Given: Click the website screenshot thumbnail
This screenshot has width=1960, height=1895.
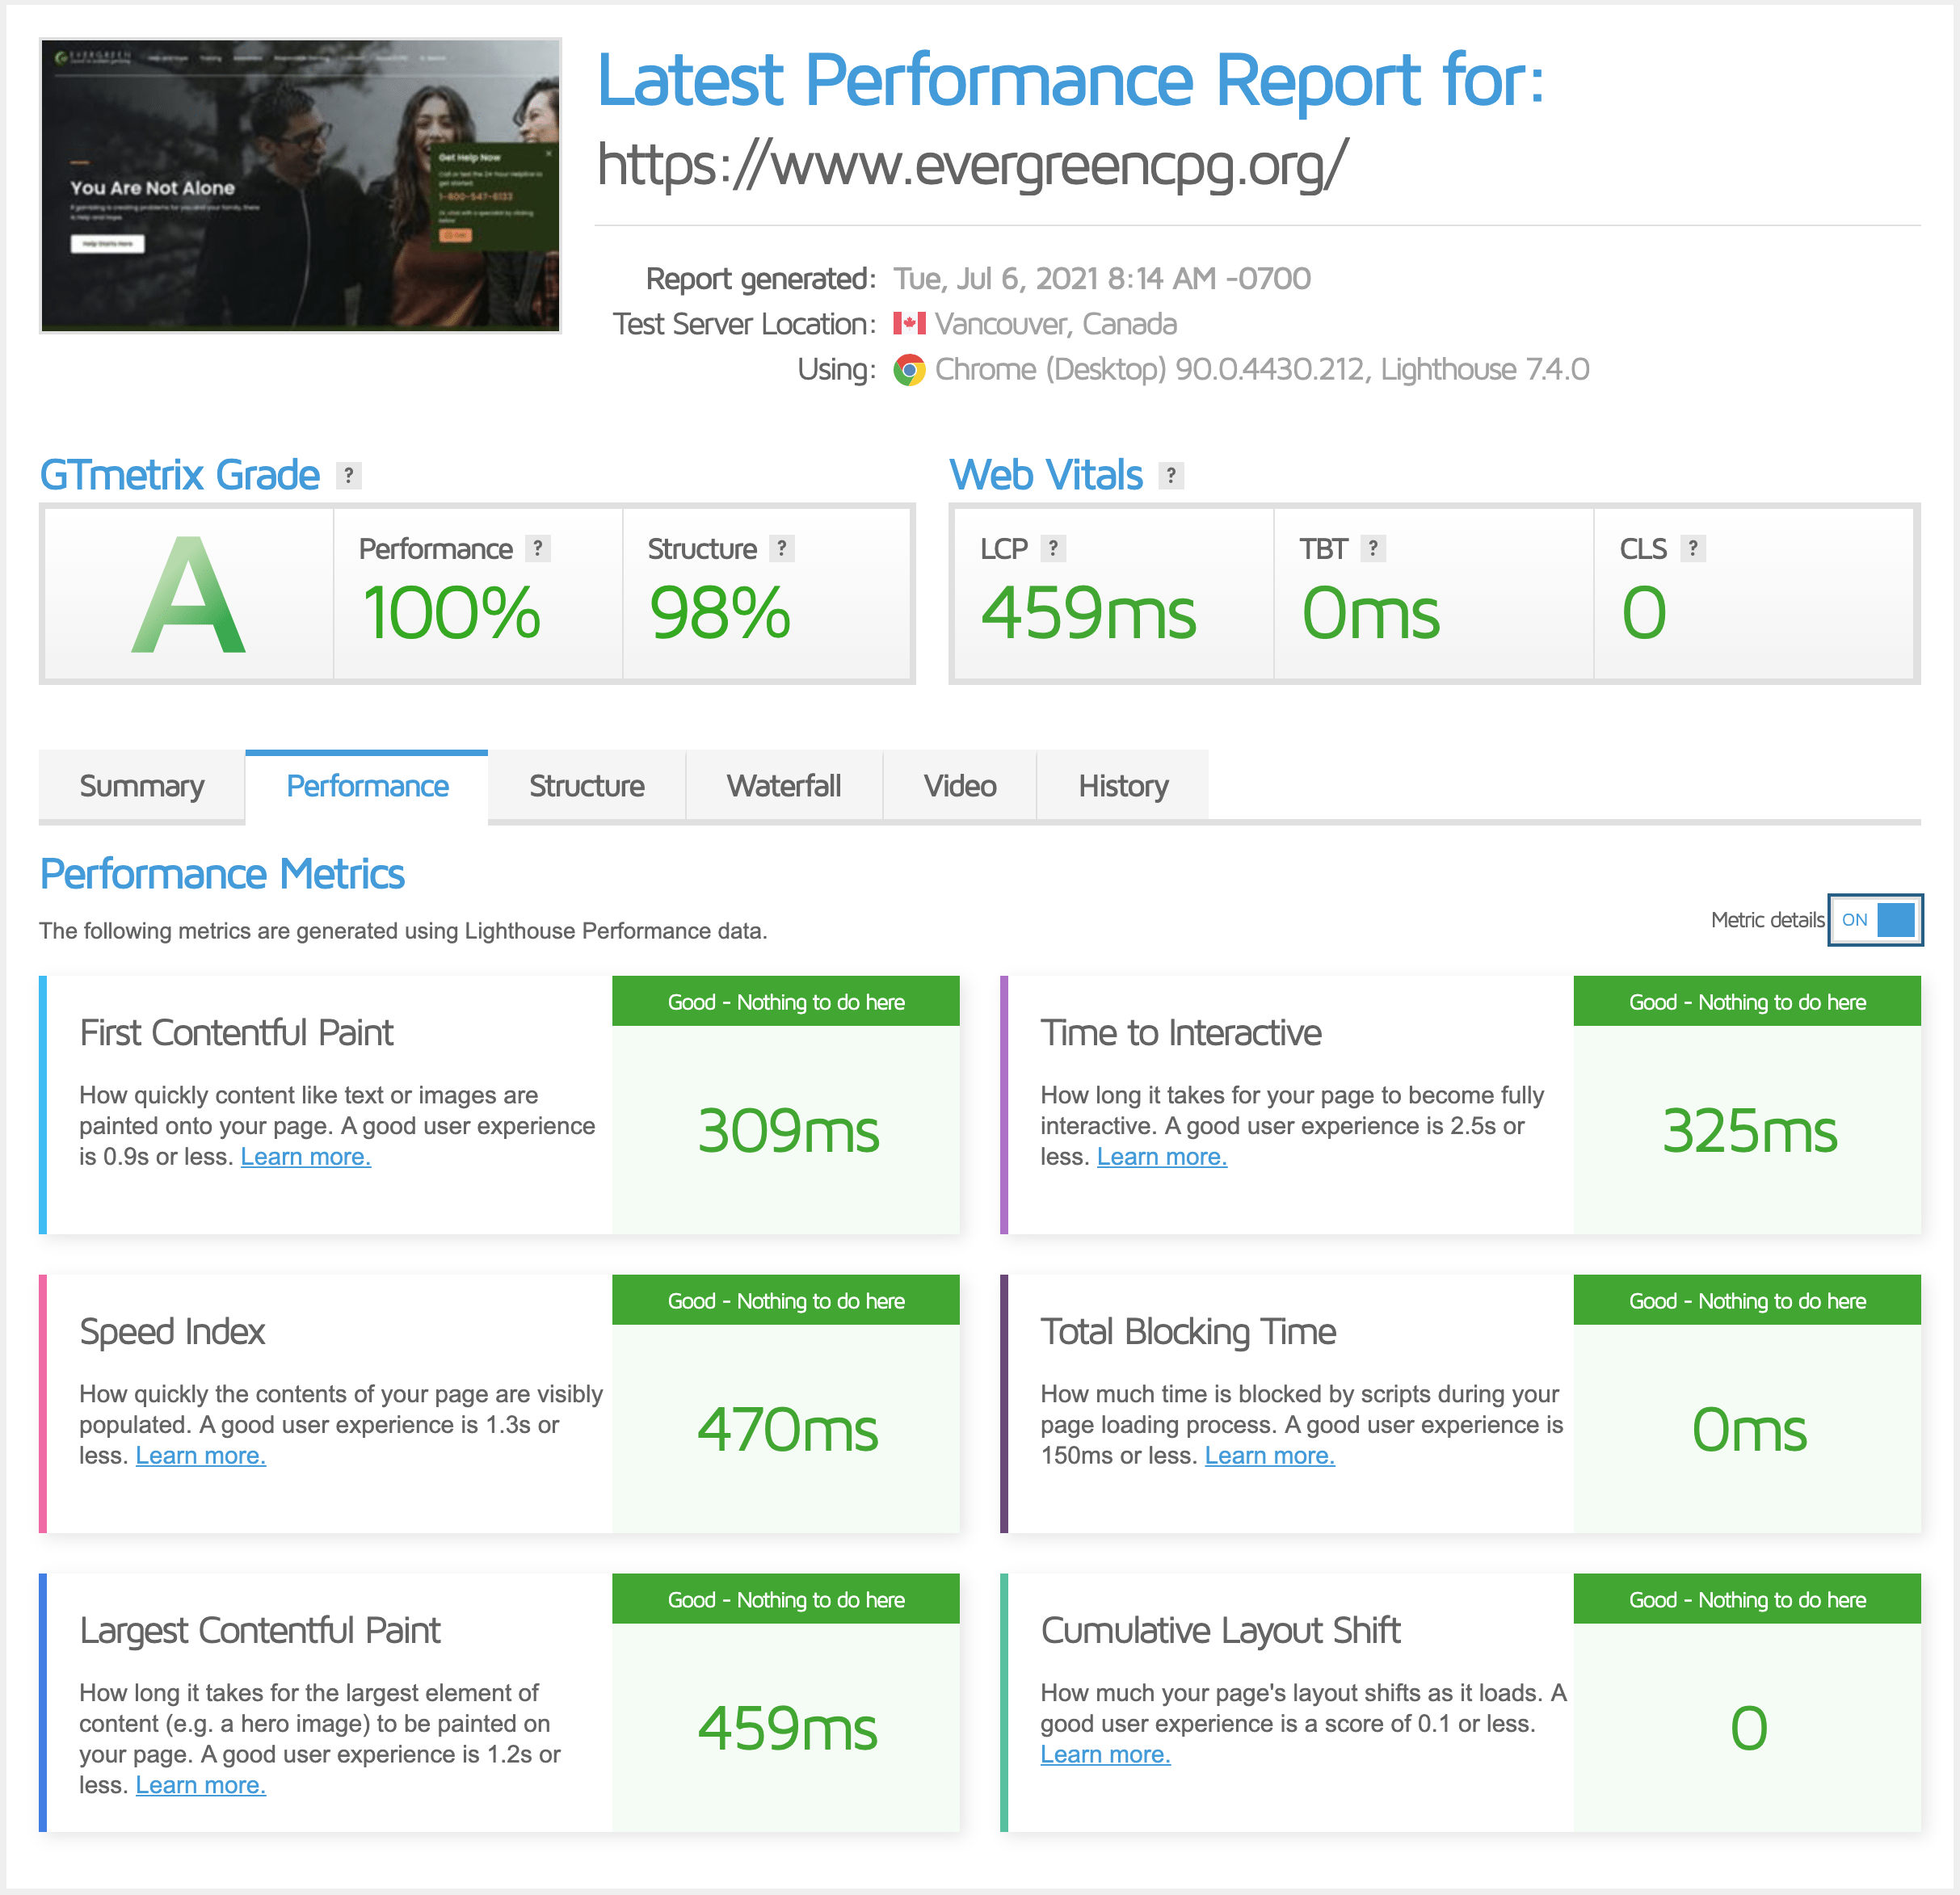Looking at the screenshot, I should 300,186.
